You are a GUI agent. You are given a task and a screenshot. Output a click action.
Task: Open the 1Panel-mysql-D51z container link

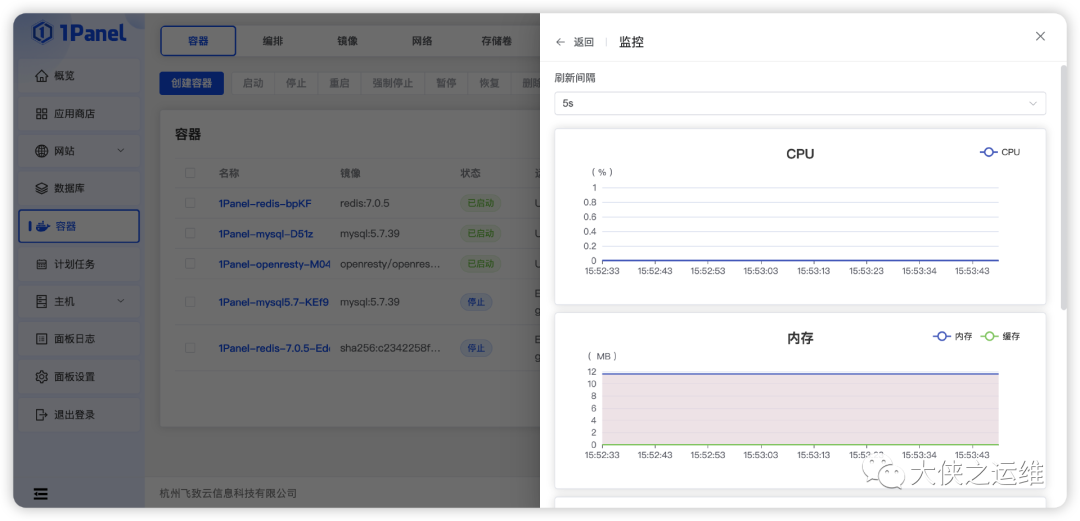(x=266, y=234)
